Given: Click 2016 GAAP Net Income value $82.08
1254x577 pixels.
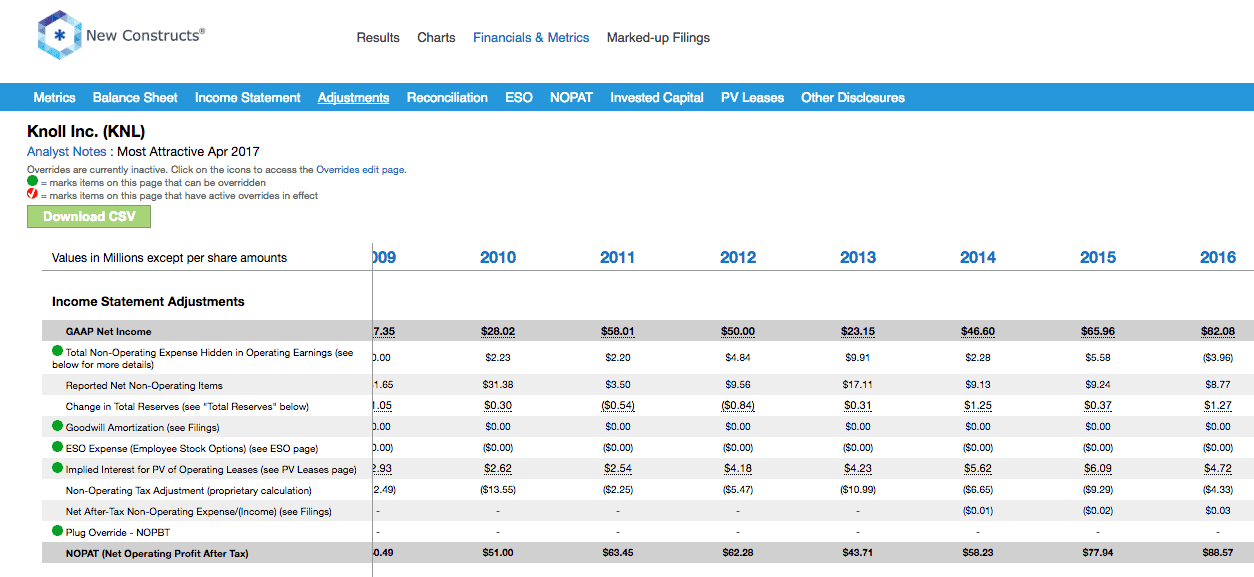Looking at the screenshot, I should coord(1218,331).
